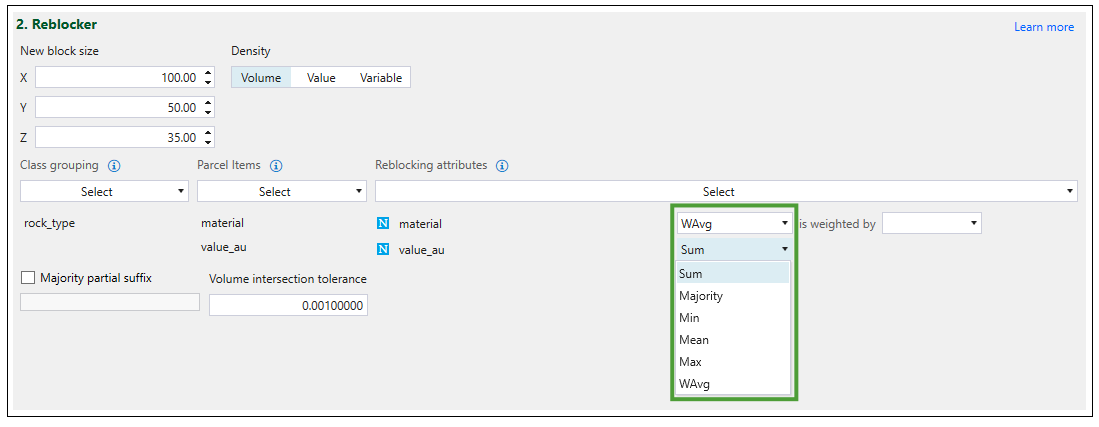Choose Mean from the aggregation list

694,340
